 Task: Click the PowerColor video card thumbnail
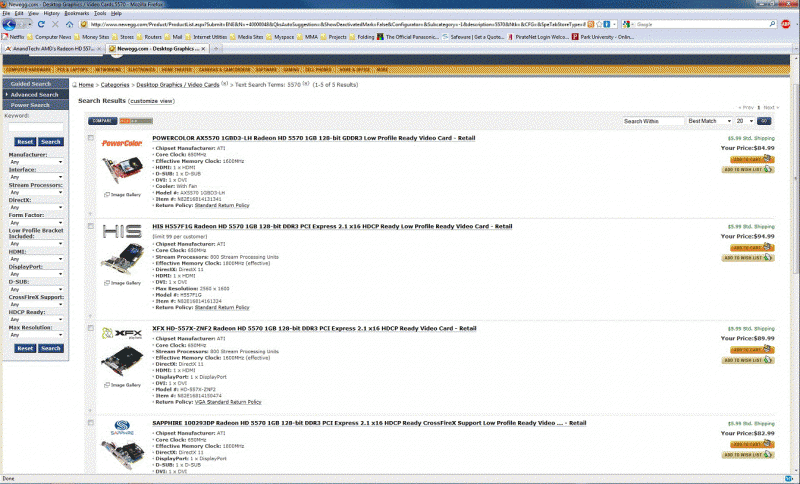(x=122, y=170)
